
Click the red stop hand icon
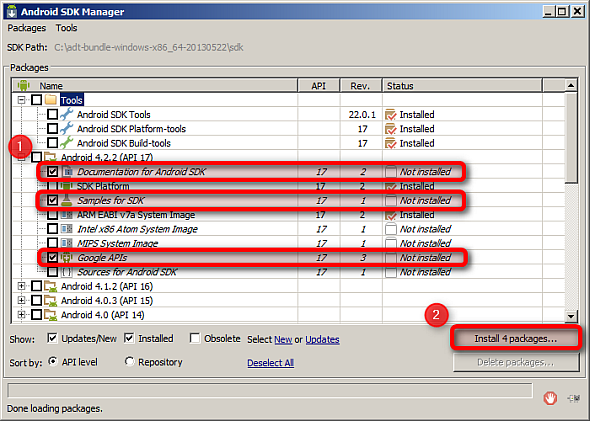550,398
